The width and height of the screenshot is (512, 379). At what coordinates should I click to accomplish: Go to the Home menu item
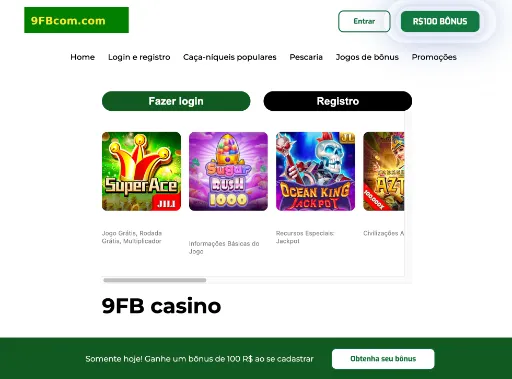pyautogui.click(x=82, y=57)
